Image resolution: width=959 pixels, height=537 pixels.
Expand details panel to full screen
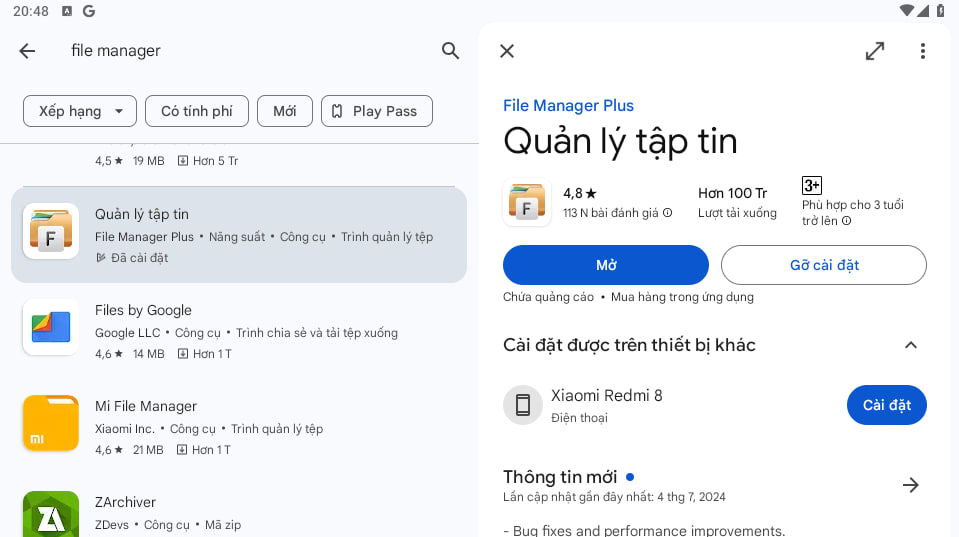874,51
